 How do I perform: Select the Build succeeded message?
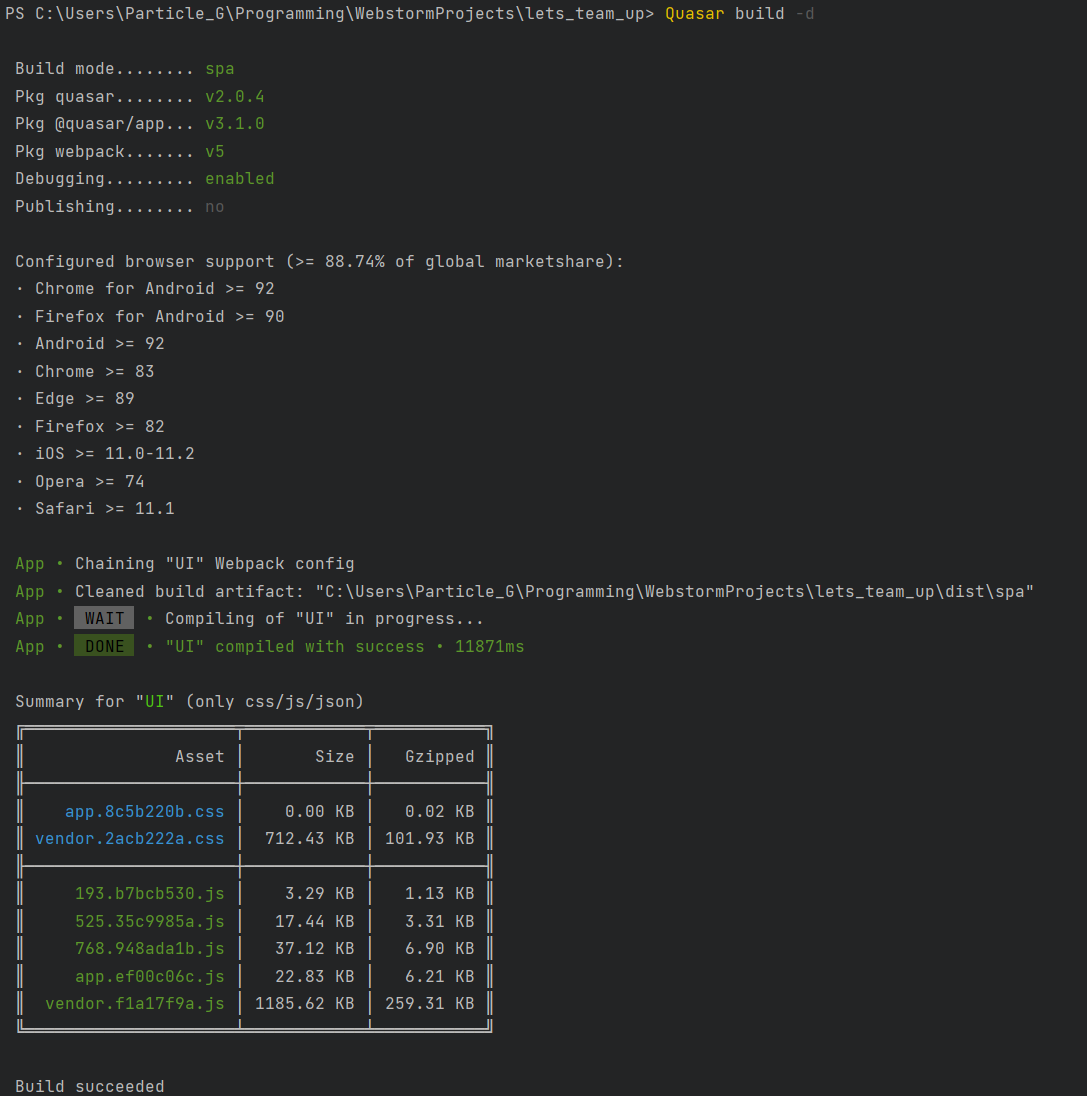(x=89, y=1086)
